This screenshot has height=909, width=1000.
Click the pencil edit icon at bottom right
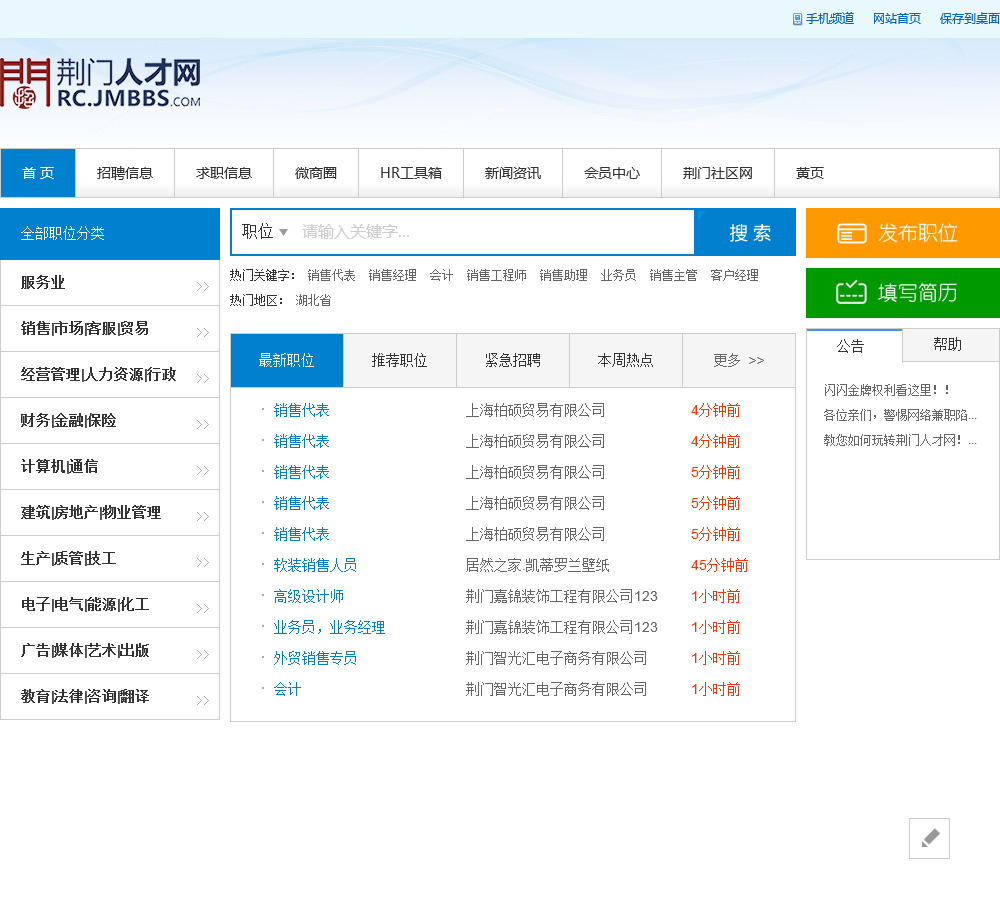[929, 838]
